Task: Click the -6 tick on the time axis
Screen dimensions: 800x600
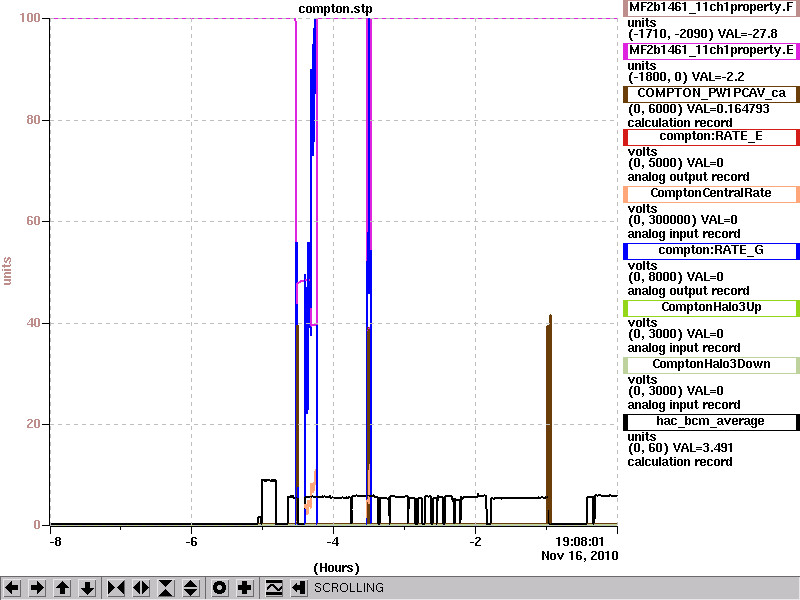Action: tap(191, 542)
